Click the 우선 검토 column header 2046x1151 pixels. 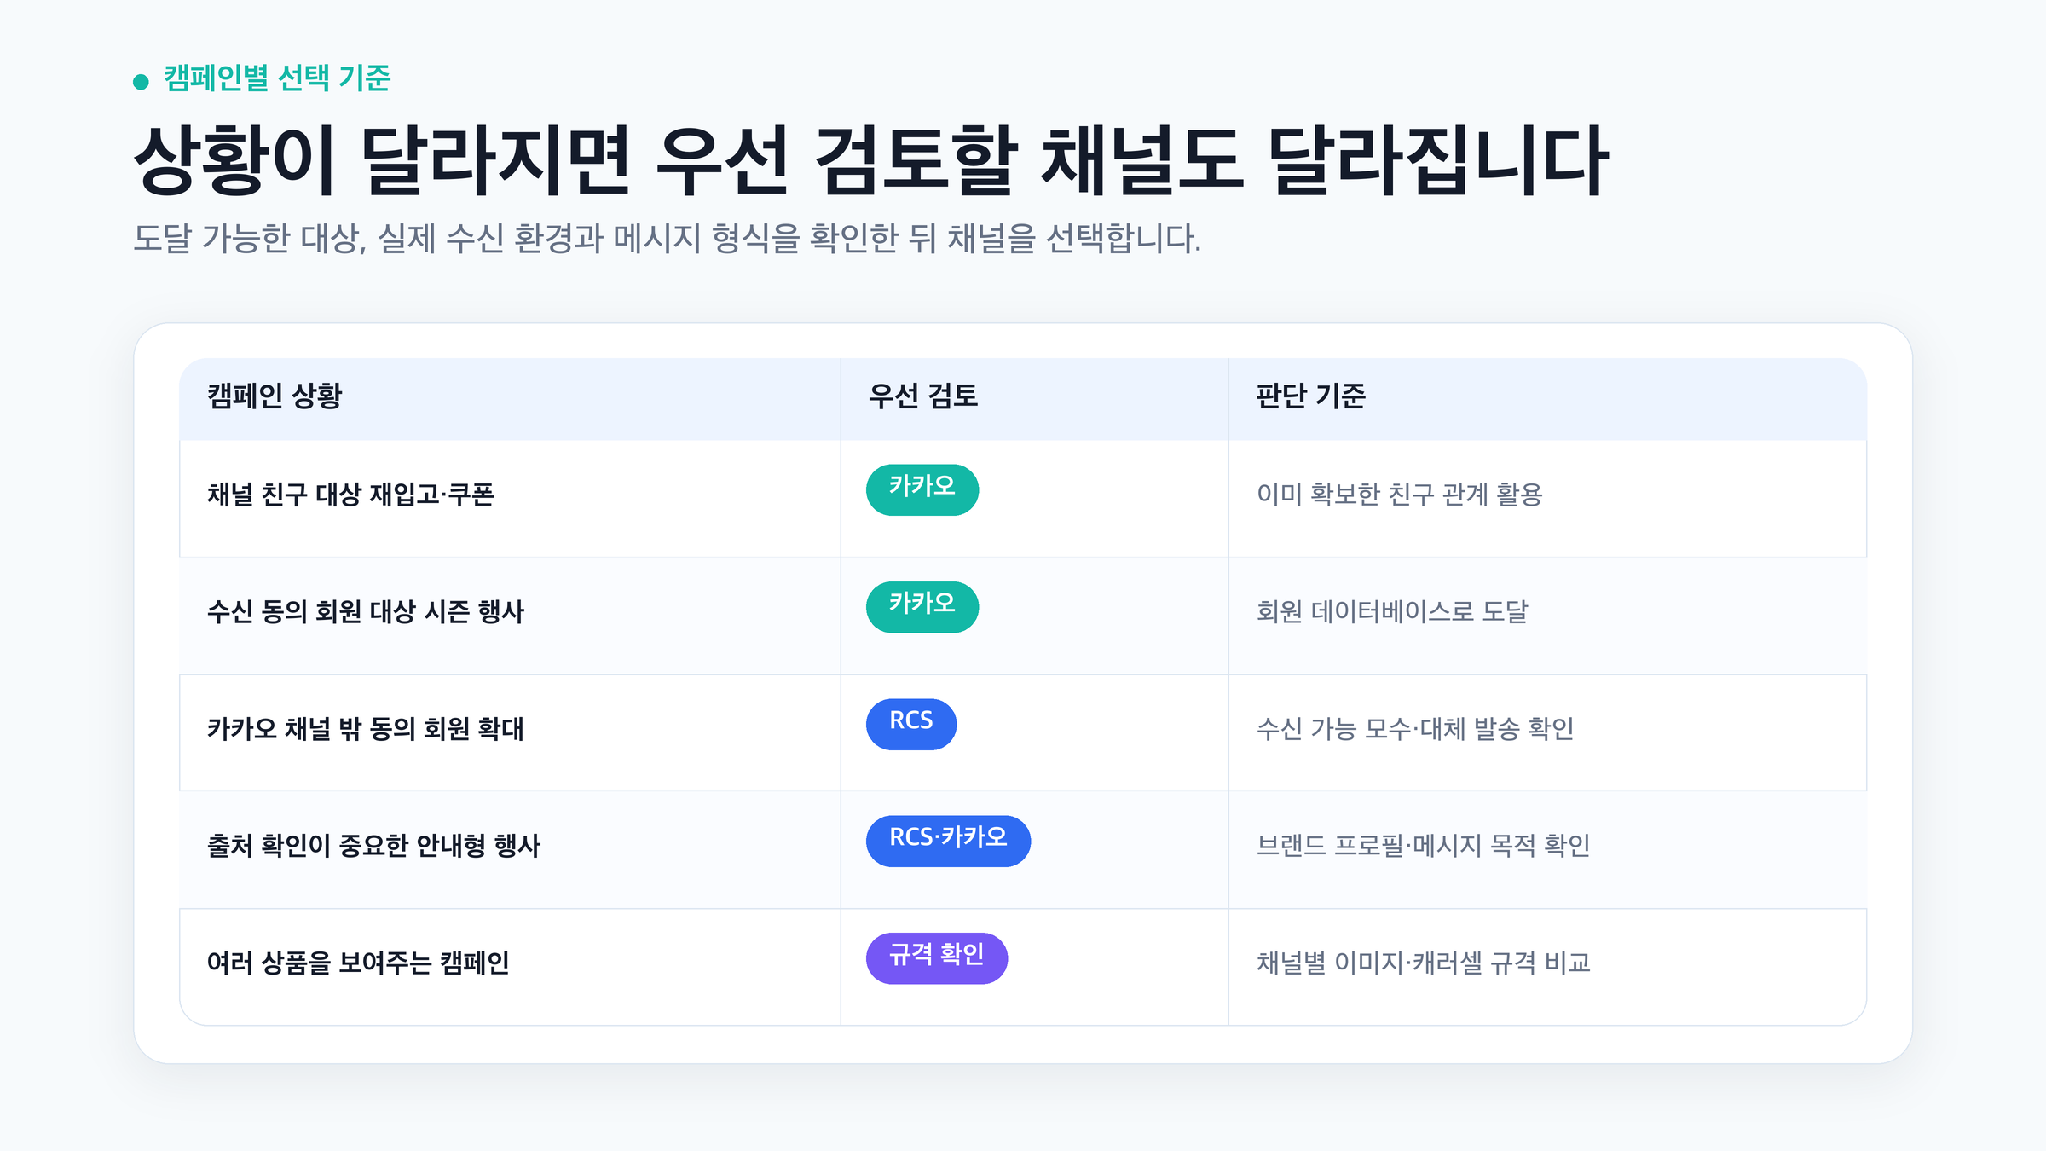pos(923,396)
